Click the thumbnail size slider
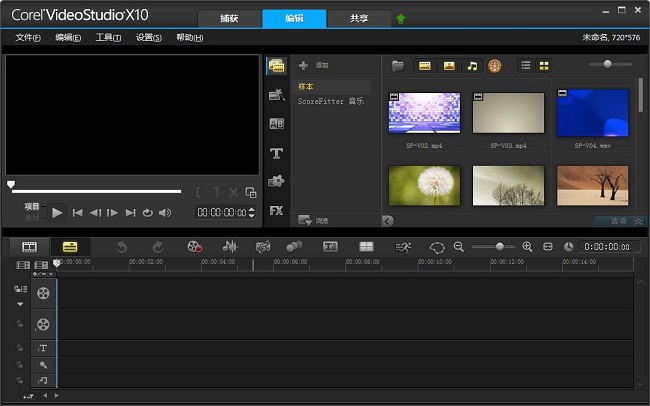This screenshot has height=406, width=650. (610, 65)
